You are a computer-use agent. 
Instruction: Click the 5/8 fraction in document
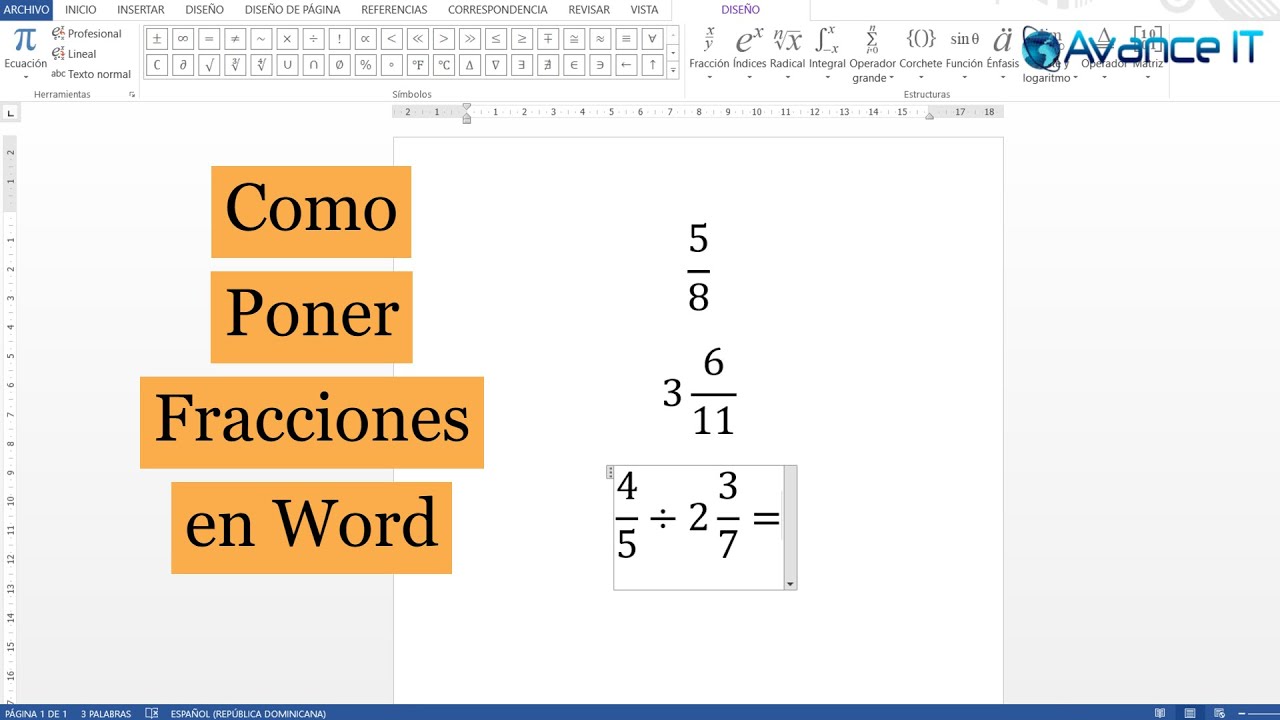(698, 267)
